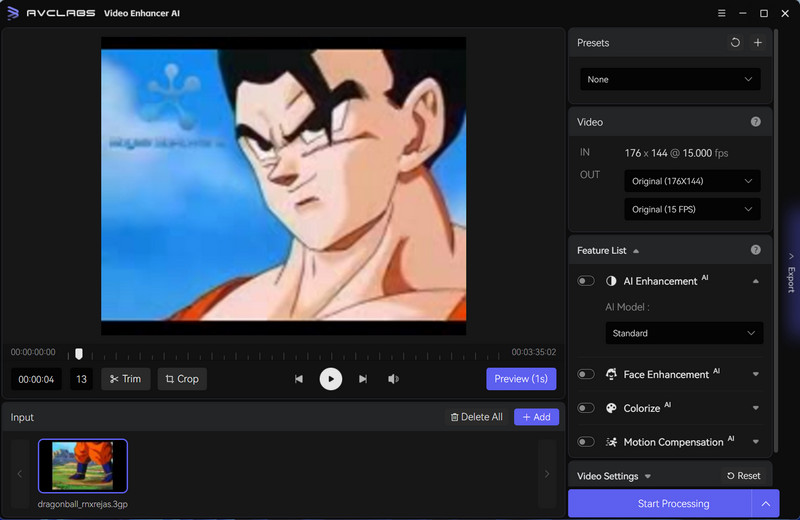The image size is (800, 520).
Task: Expand the Motion Compensation options
Action: [x=756, y=442]
